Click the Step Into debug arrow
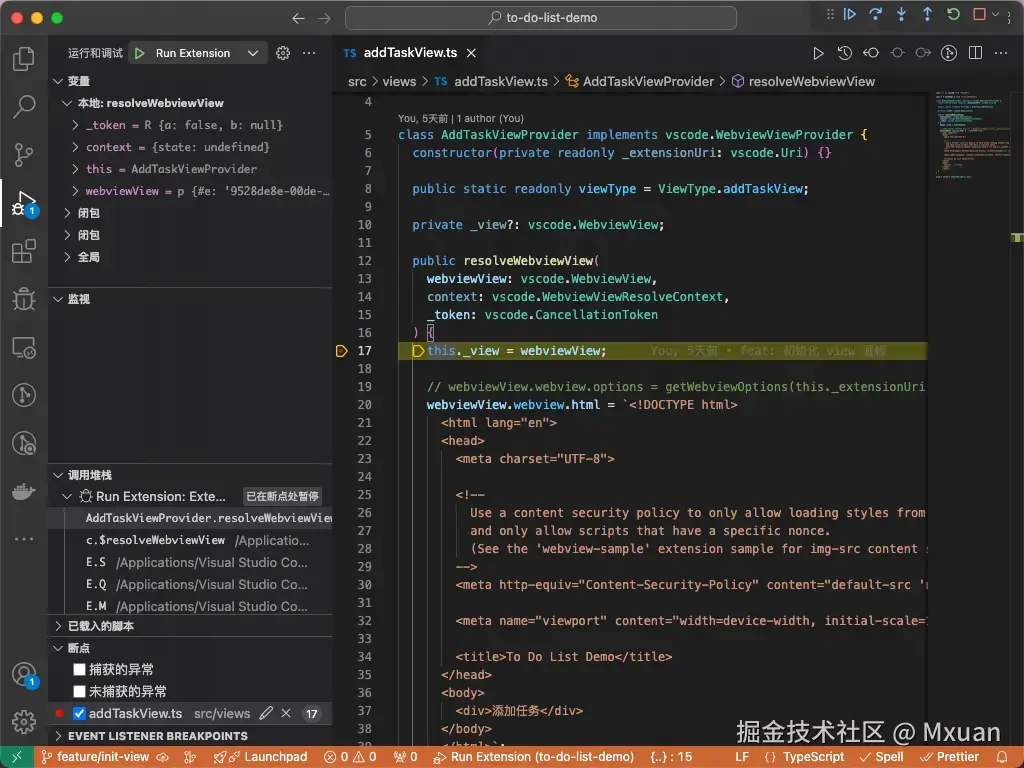This screenshot has width=1024, height=768. [902, 15]
